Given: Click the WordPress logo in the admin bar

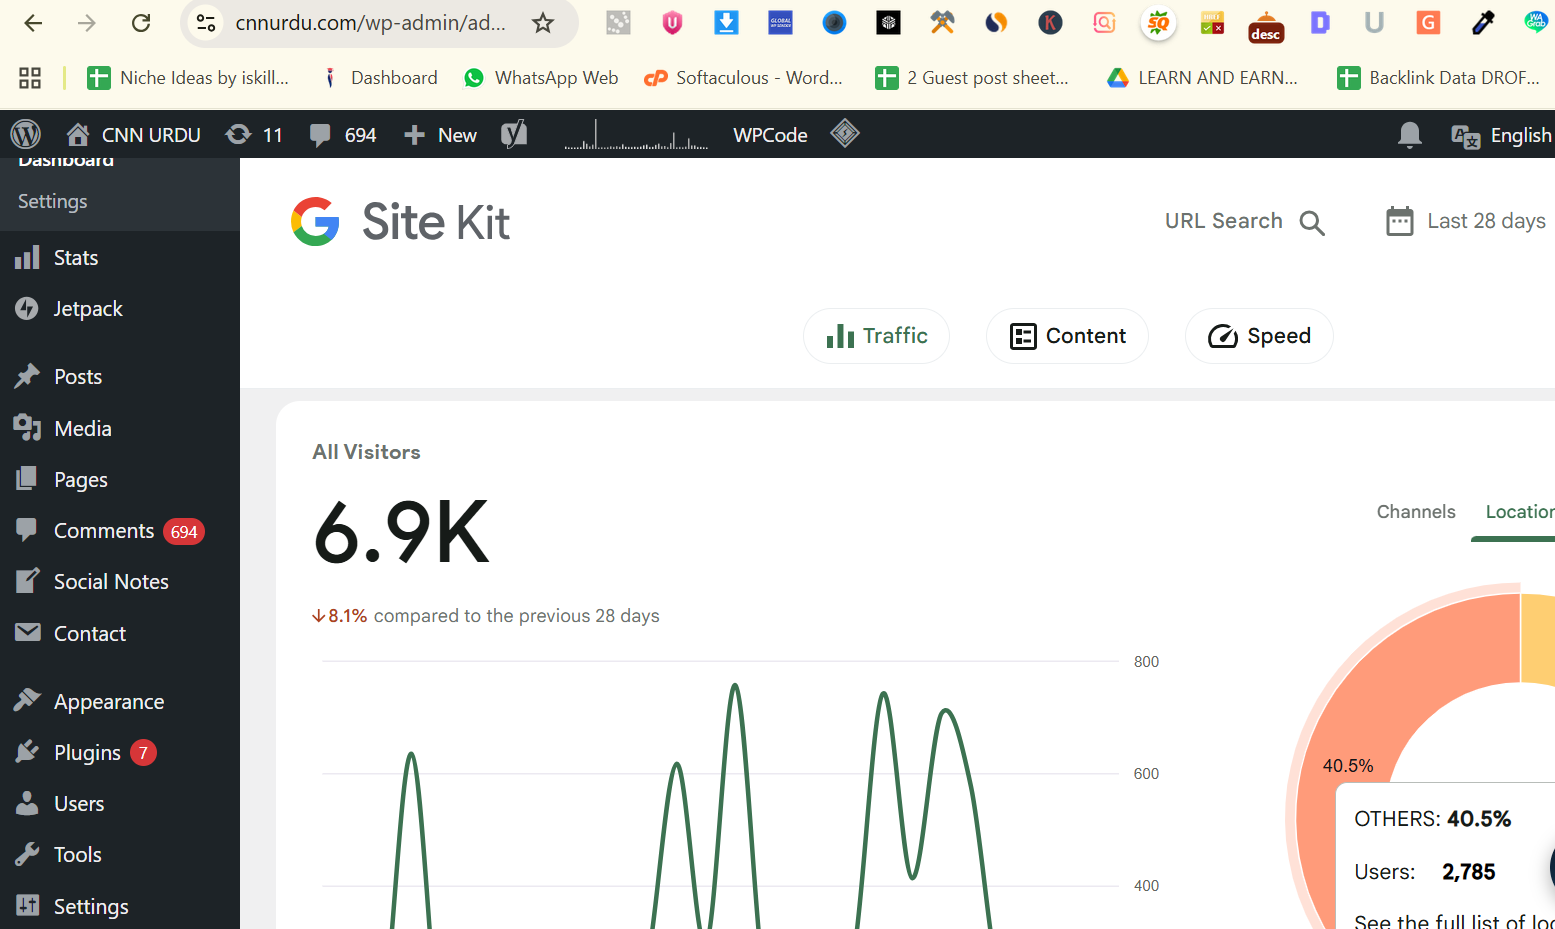Looking at the screenshot, I should coord(25,134).
